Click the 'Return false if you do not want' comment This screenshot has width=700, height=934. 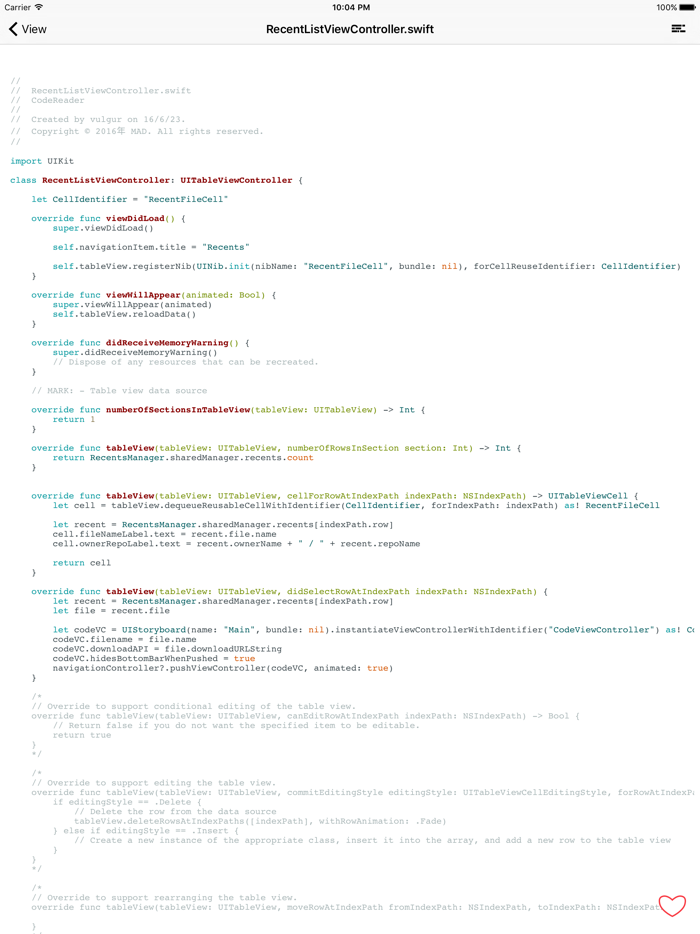point(236,726)
